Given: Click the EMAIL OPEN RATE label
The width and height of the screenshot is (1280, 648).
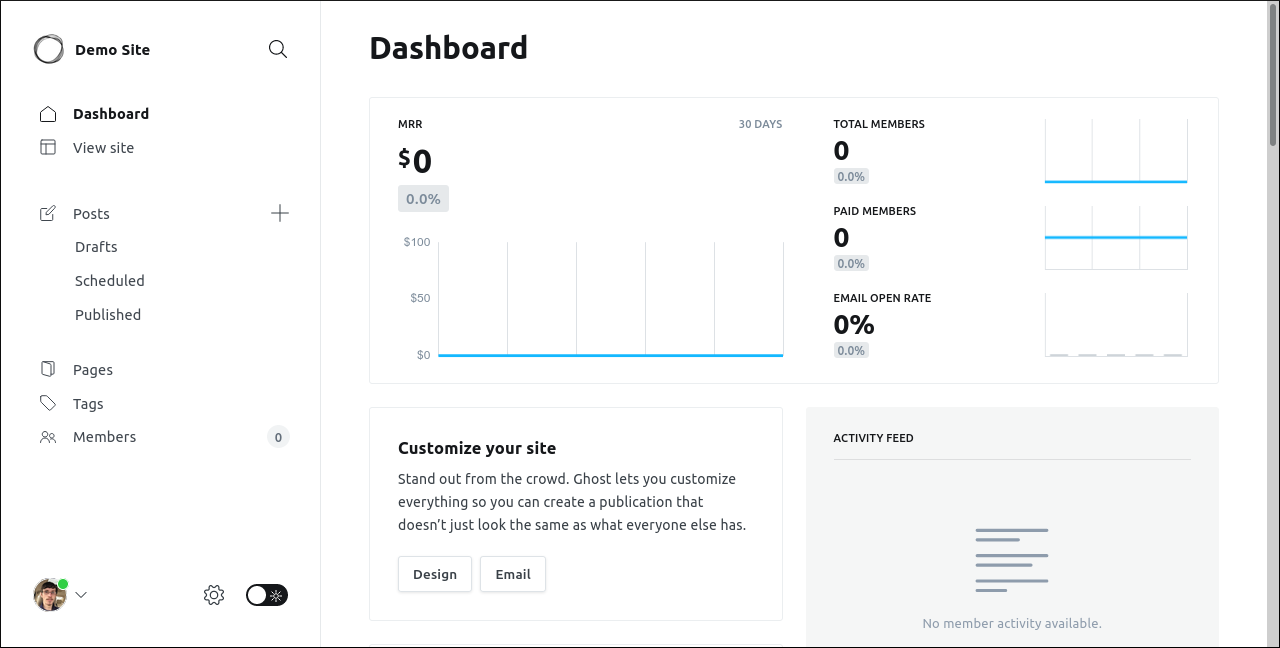Looking at the screenshot, I should point(882,298).
